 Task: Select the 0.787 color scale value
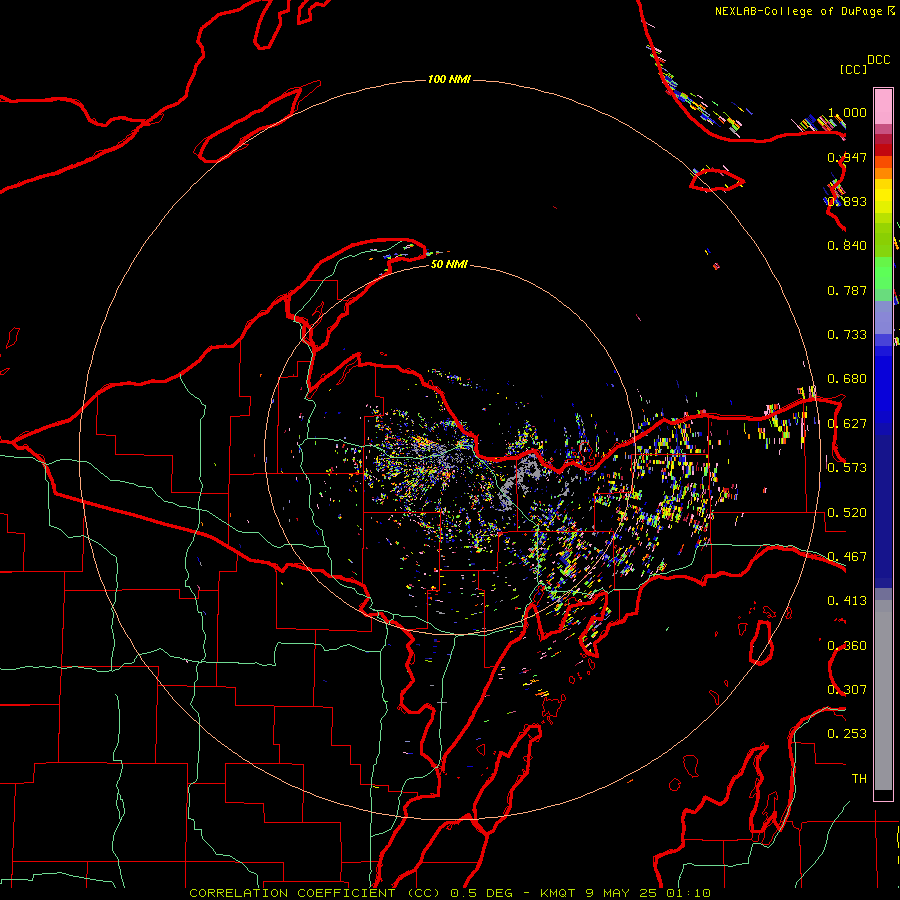pos(847,290)
